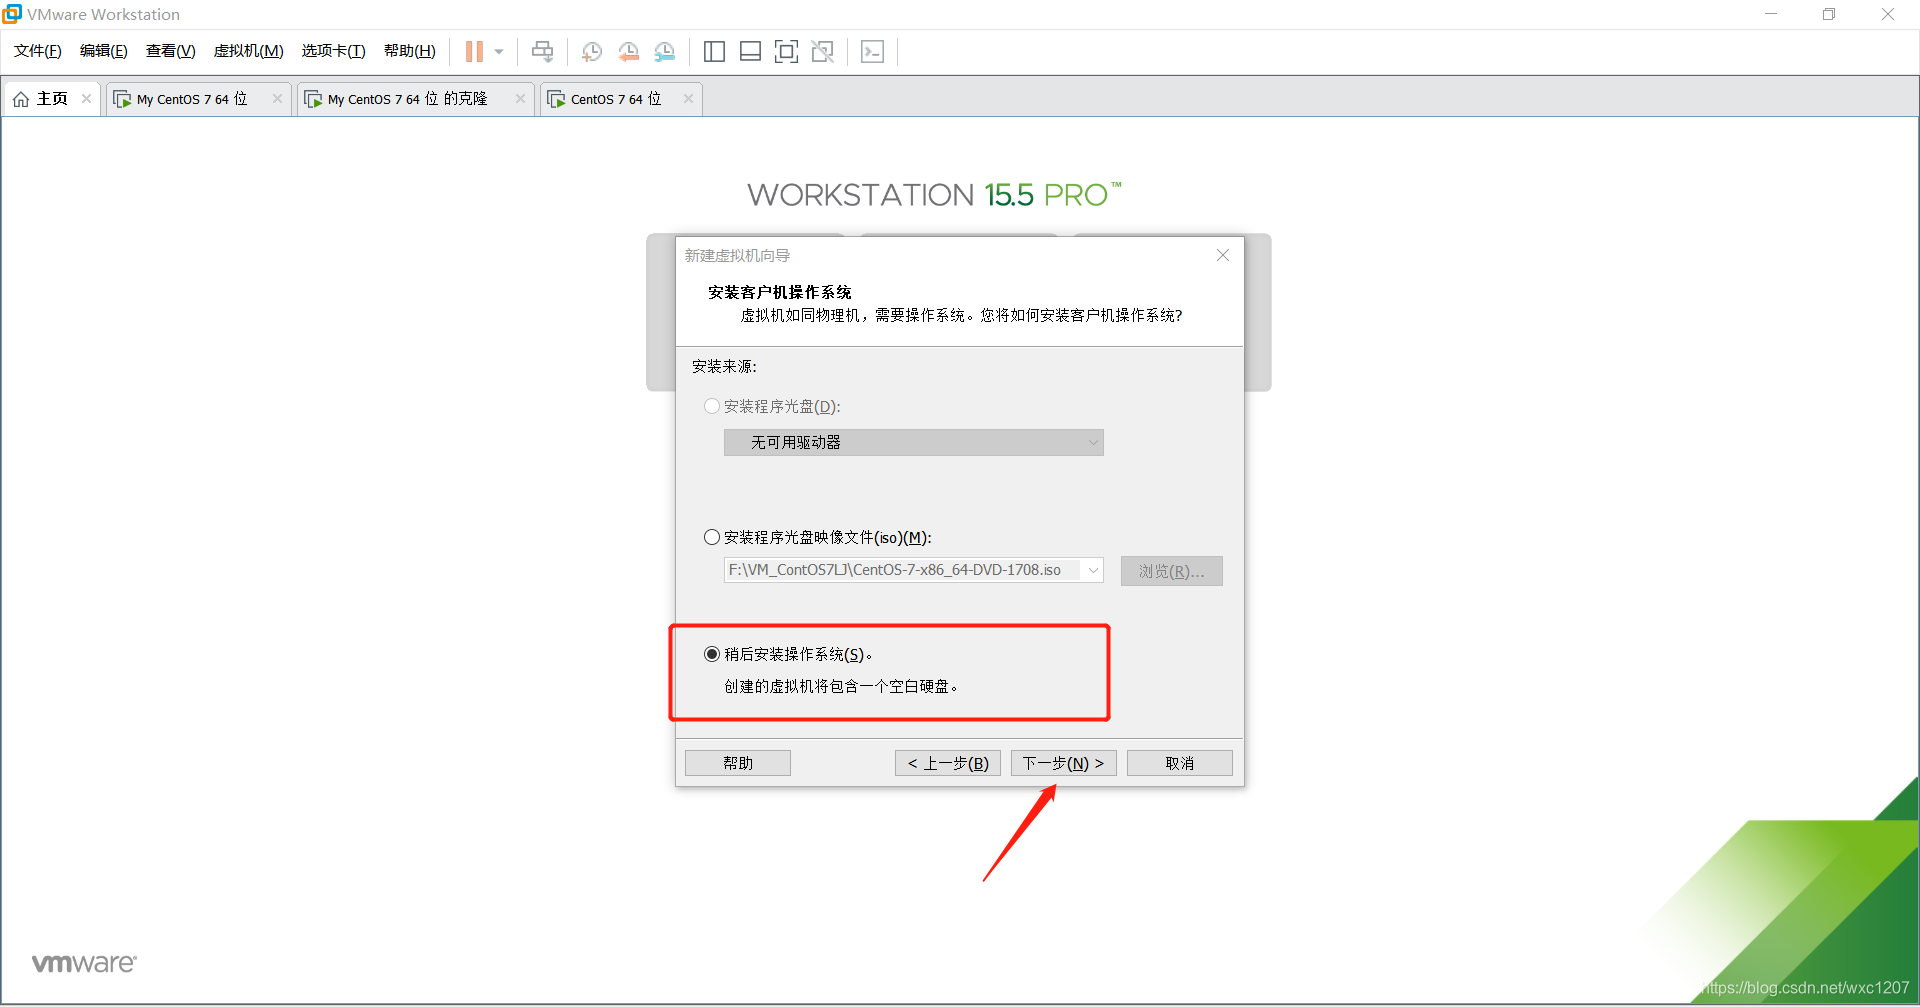Expand the ISO file path dropdown arrow
The image size is (1920, 1007).
1093,570
